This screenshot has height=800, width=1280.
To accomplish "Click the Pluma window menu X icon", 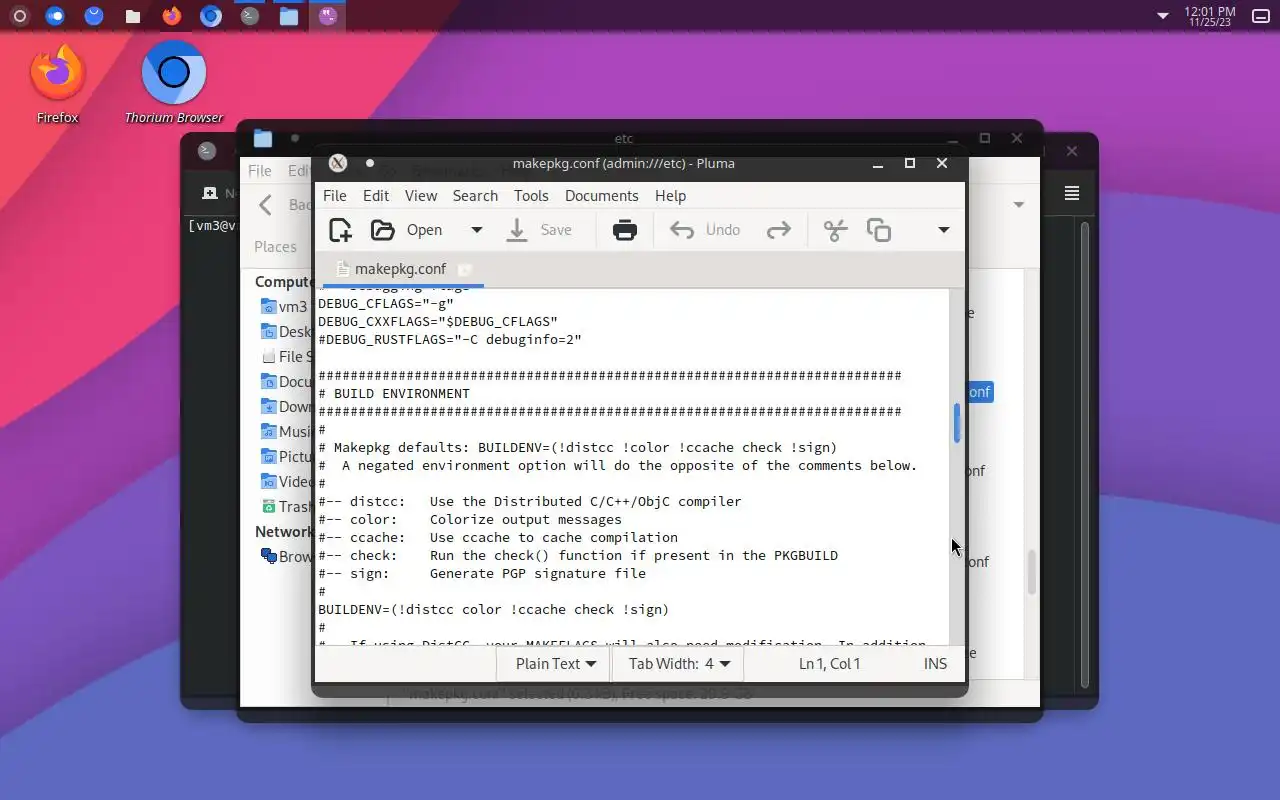I will click(338, 163).
